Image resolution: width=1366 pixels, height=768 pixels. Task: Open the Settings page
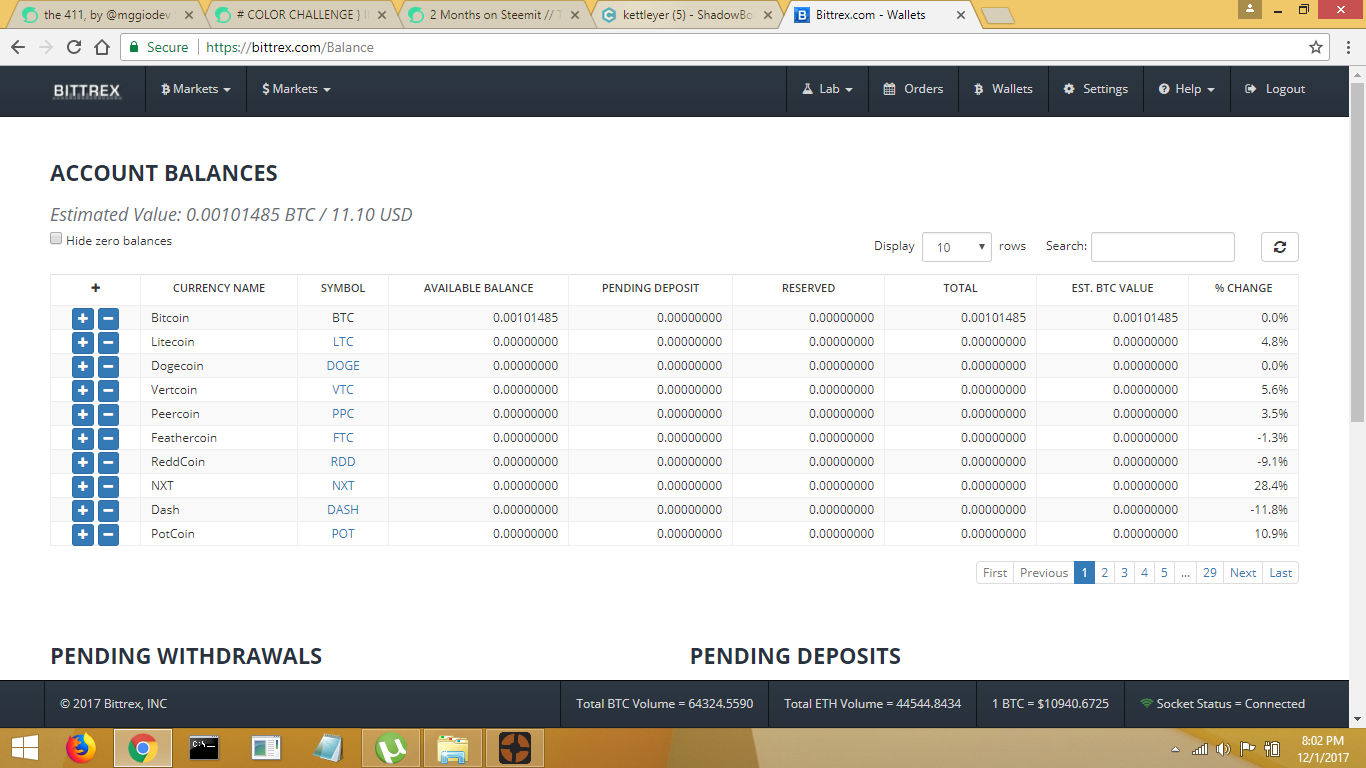click(1095, 89)
